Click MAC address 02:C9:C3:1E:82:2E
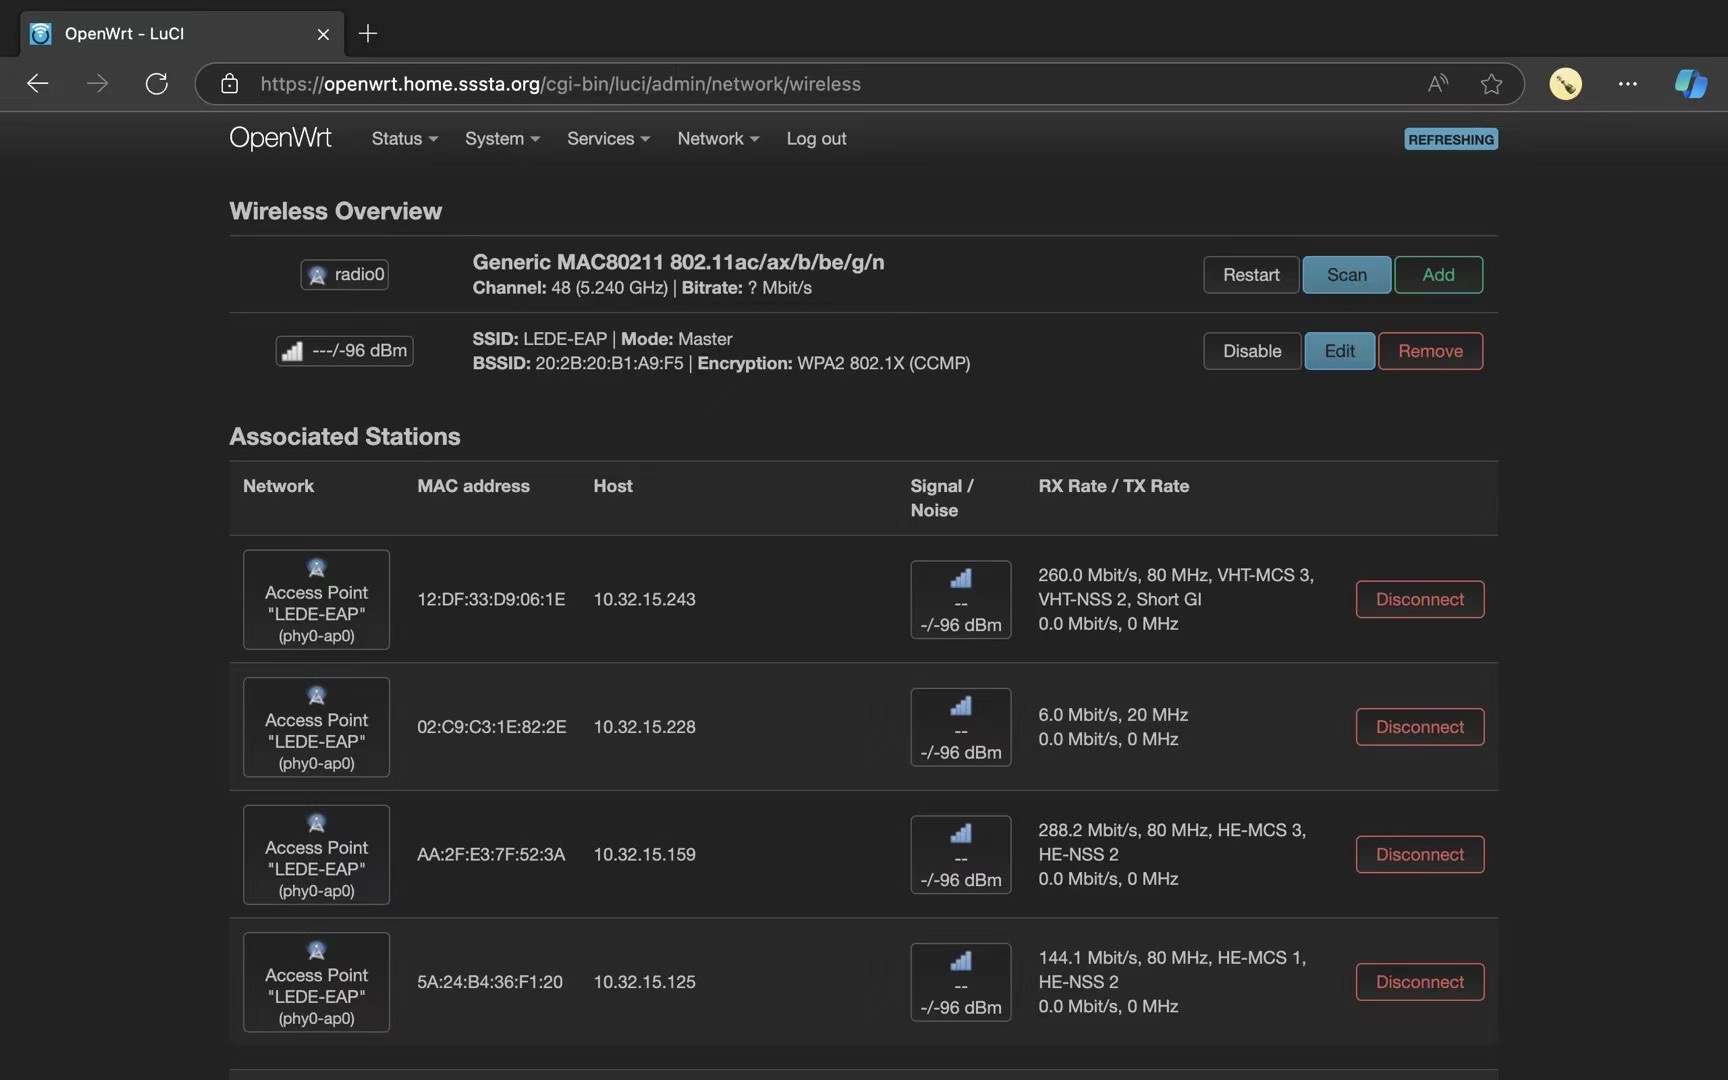This screenshot has width=1728, height=1080. 491,727
